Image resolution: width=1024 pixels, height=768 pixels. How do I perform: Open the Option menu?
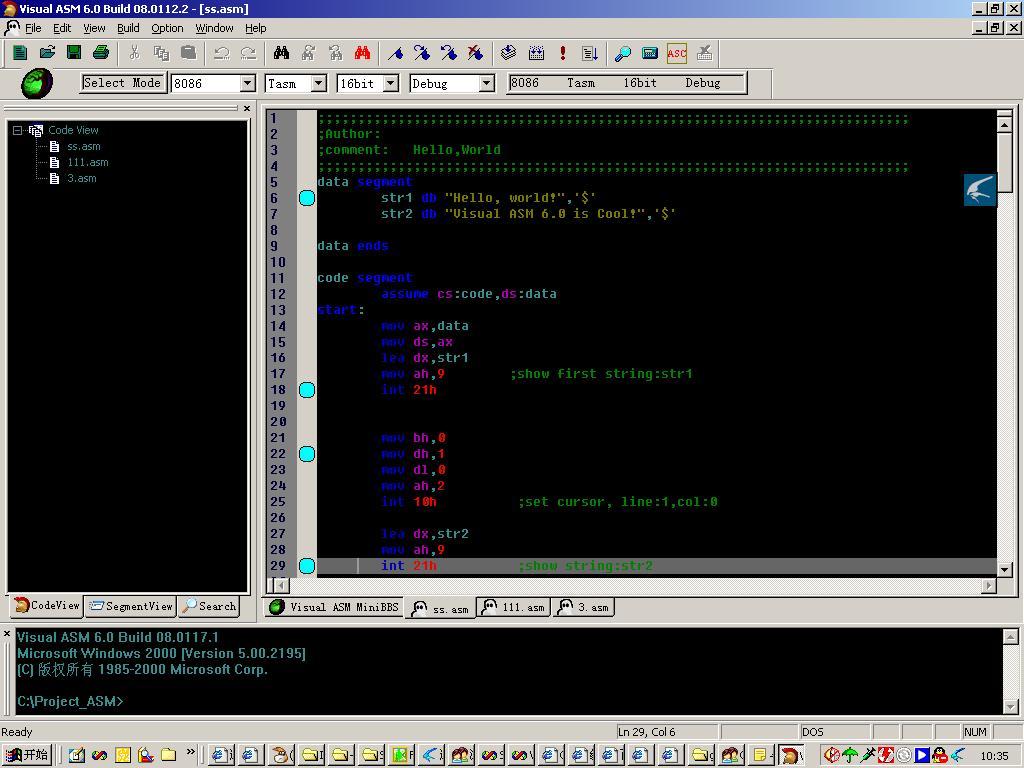point(167,28)
